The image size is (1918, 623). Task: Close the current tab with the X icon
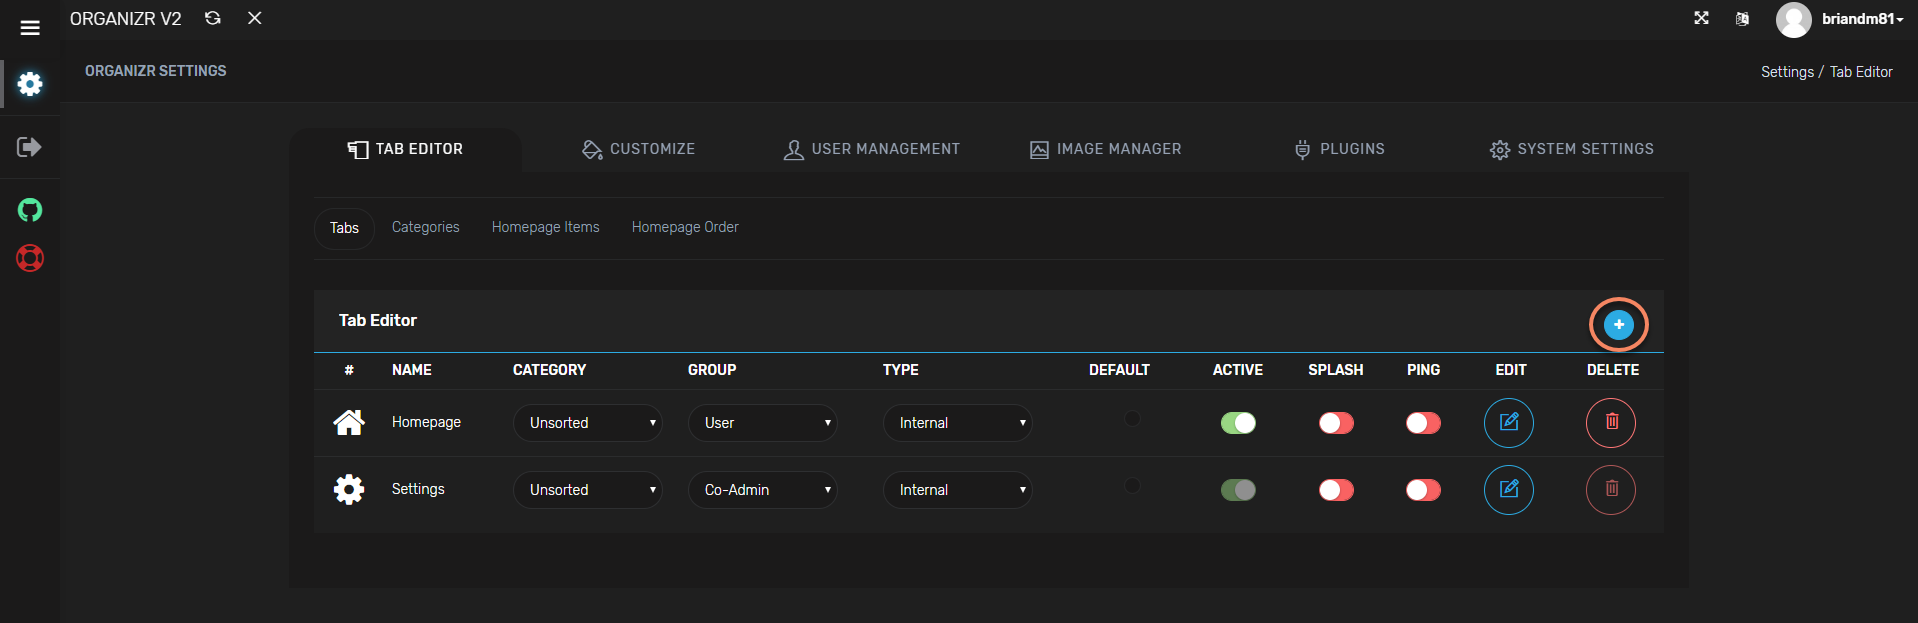click(x=255, y=18)
